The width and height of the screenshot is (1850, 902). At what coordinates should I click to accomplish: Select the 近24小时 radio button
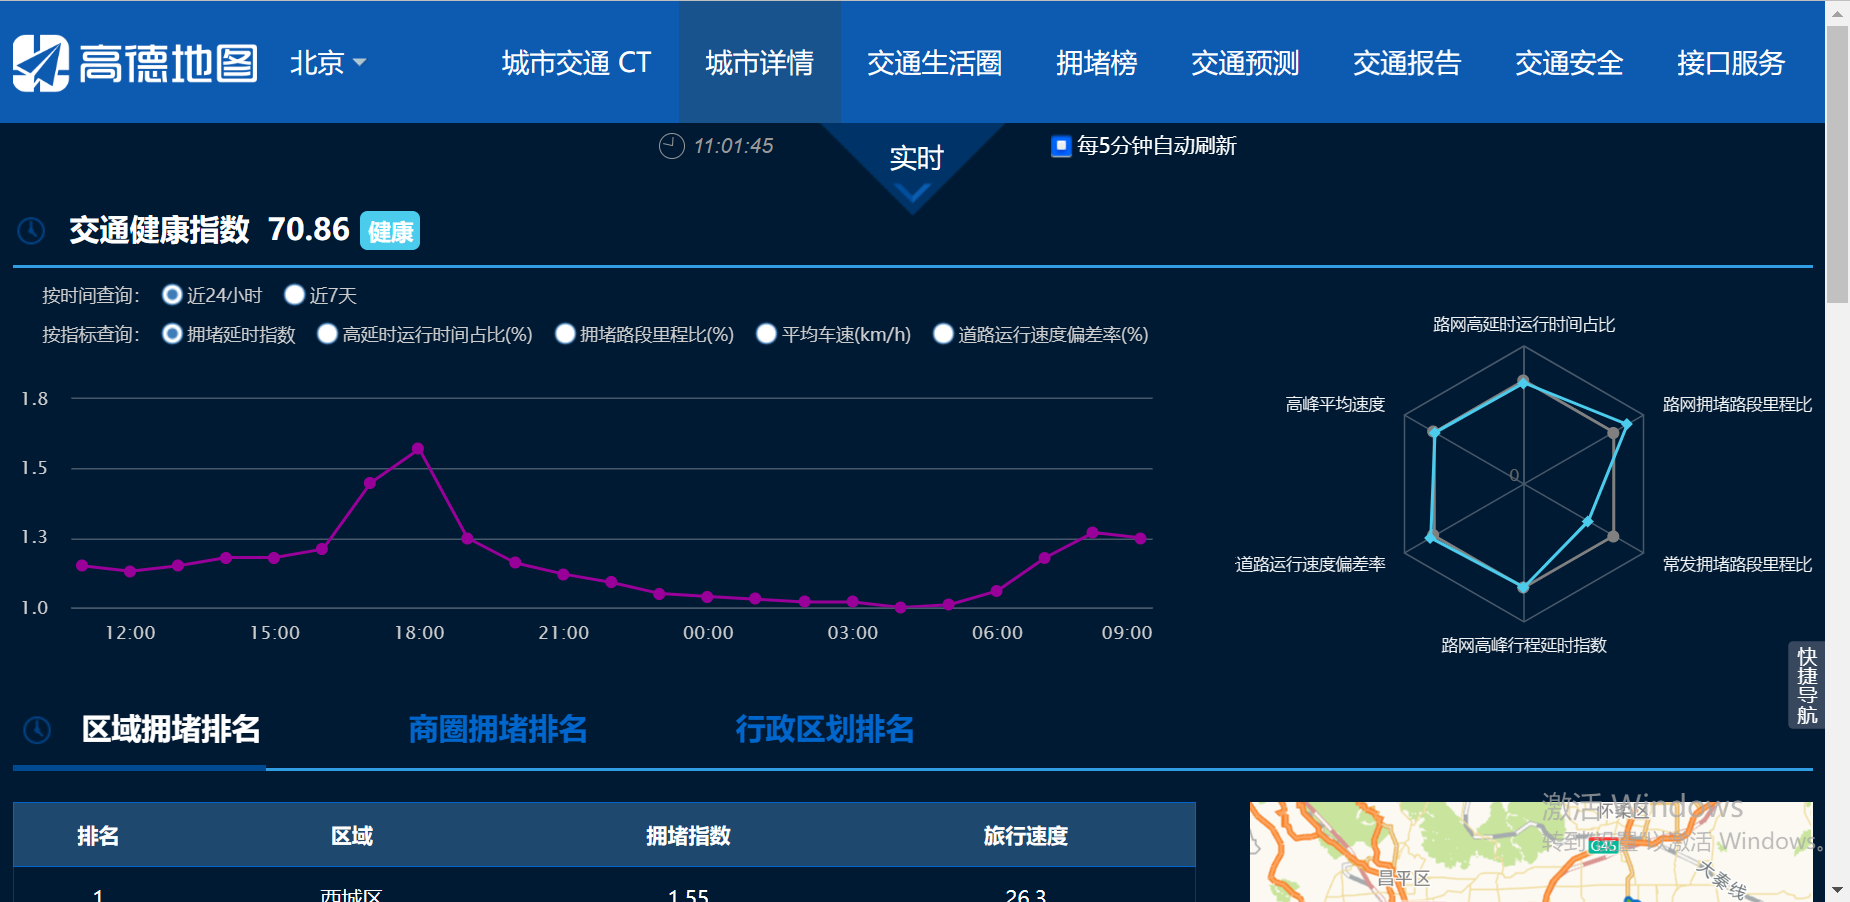[172, 295]
